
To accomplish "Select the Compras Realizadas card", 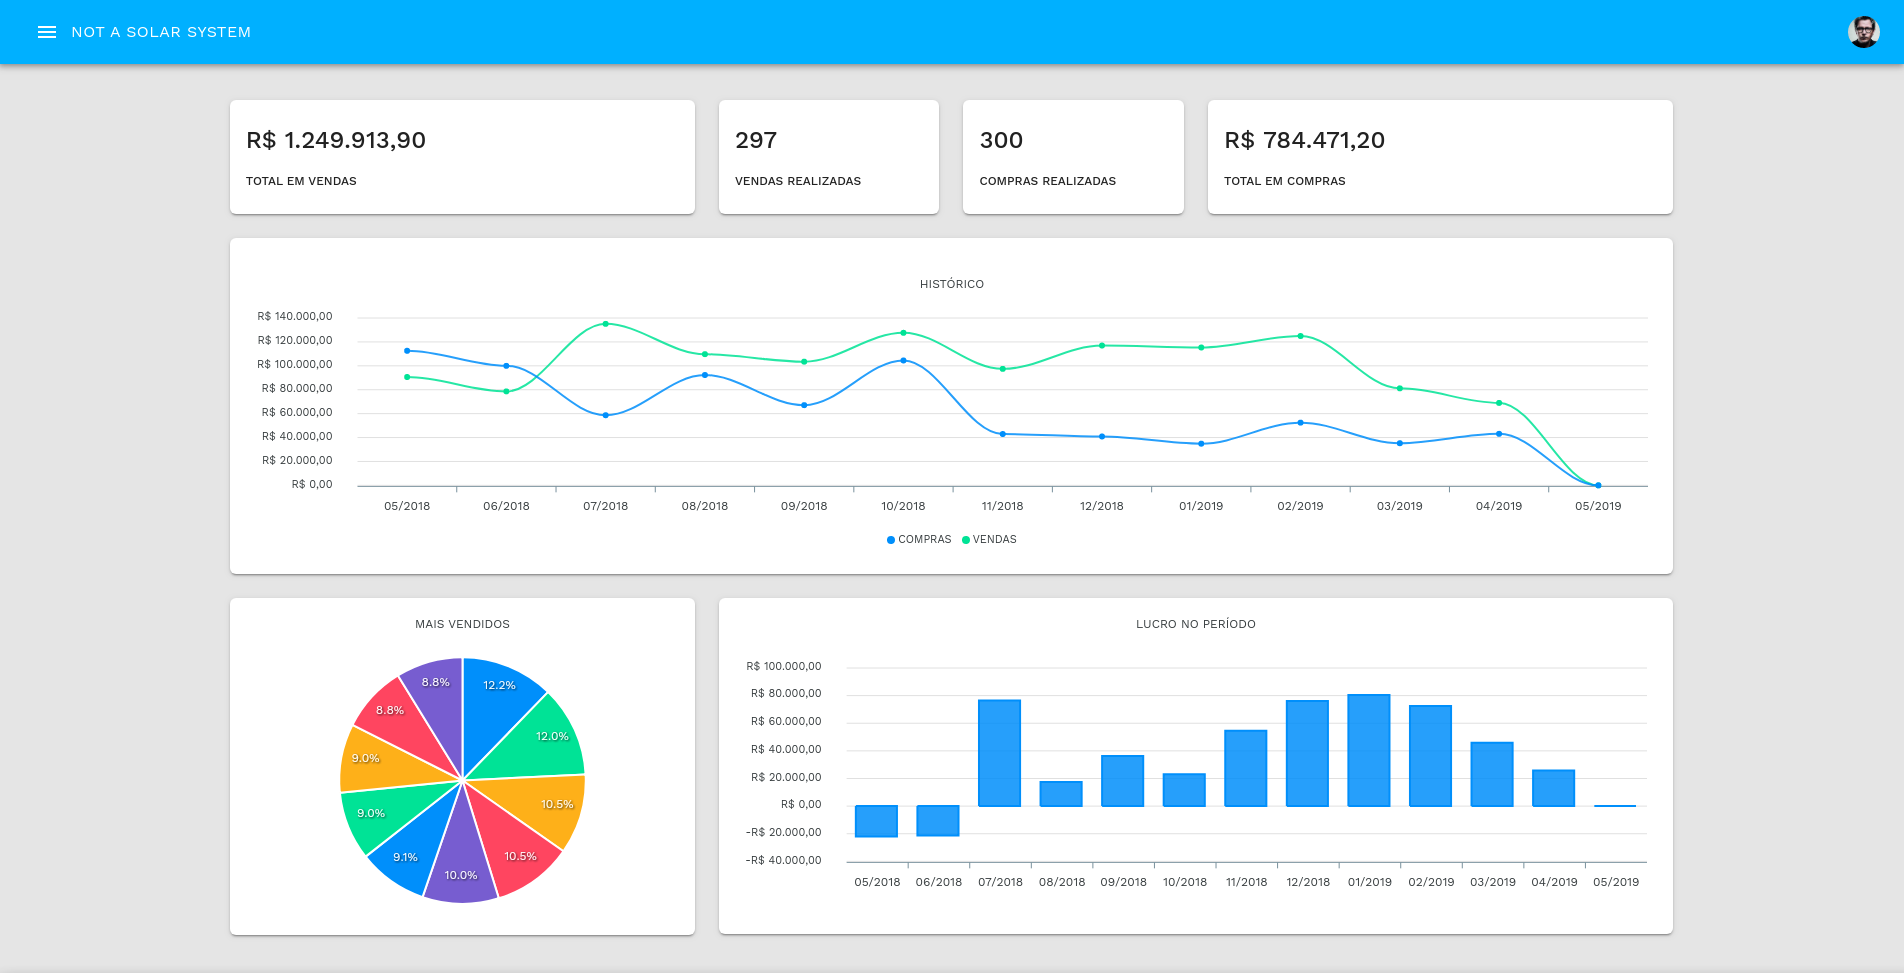I will 1073,157.
